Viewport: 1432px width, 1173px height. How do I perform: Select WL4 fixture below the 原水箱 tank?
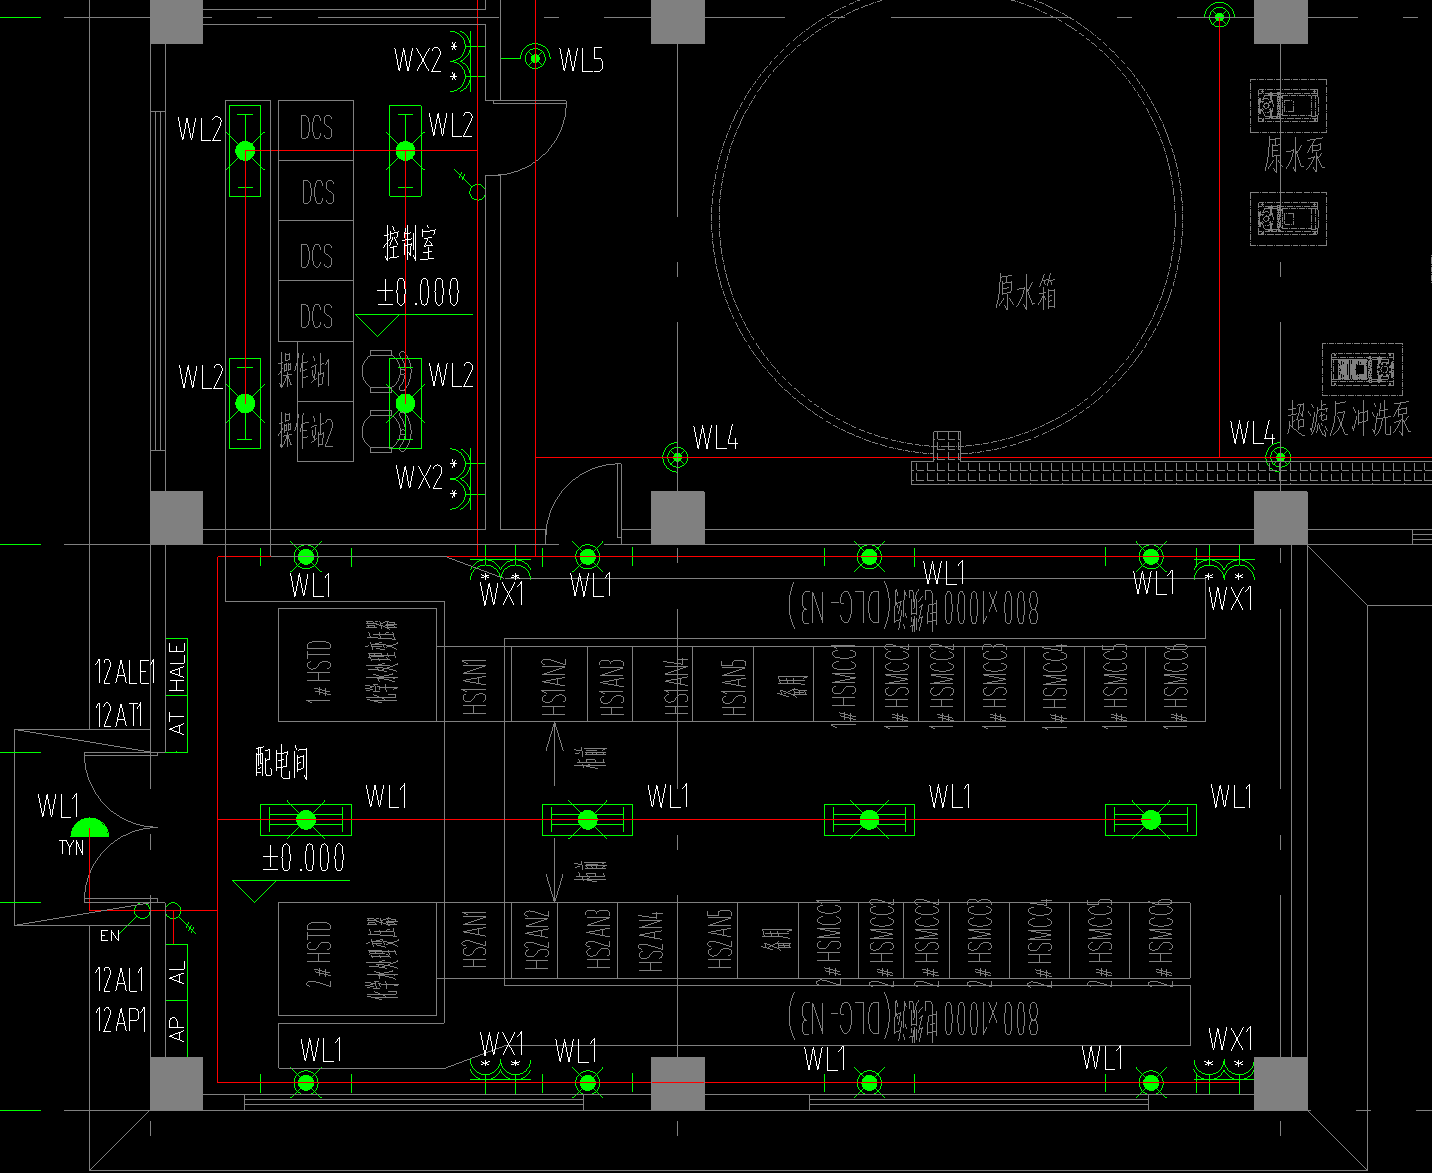(677, 458)
